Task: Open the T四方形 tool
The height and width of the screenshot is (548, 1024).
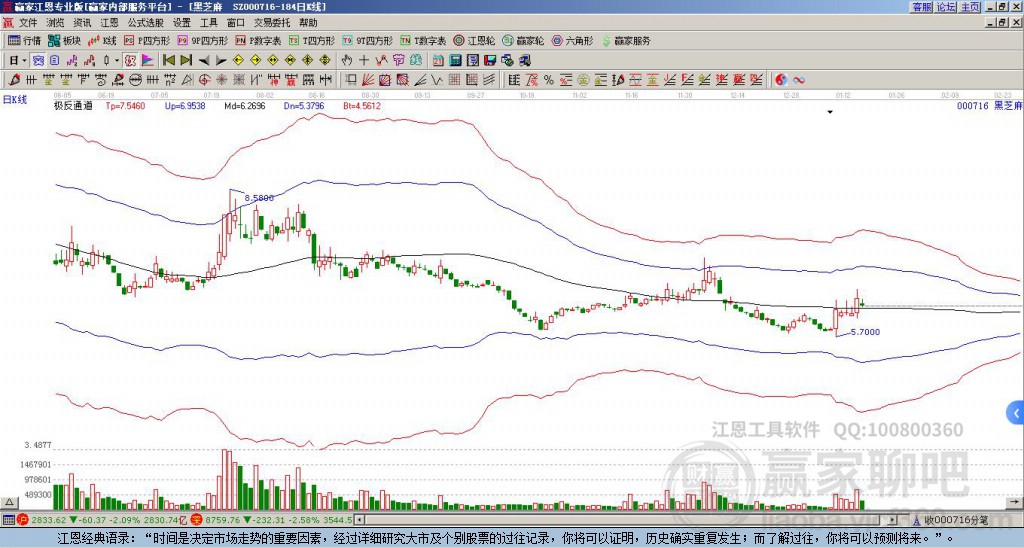Action: coord(312,40)
